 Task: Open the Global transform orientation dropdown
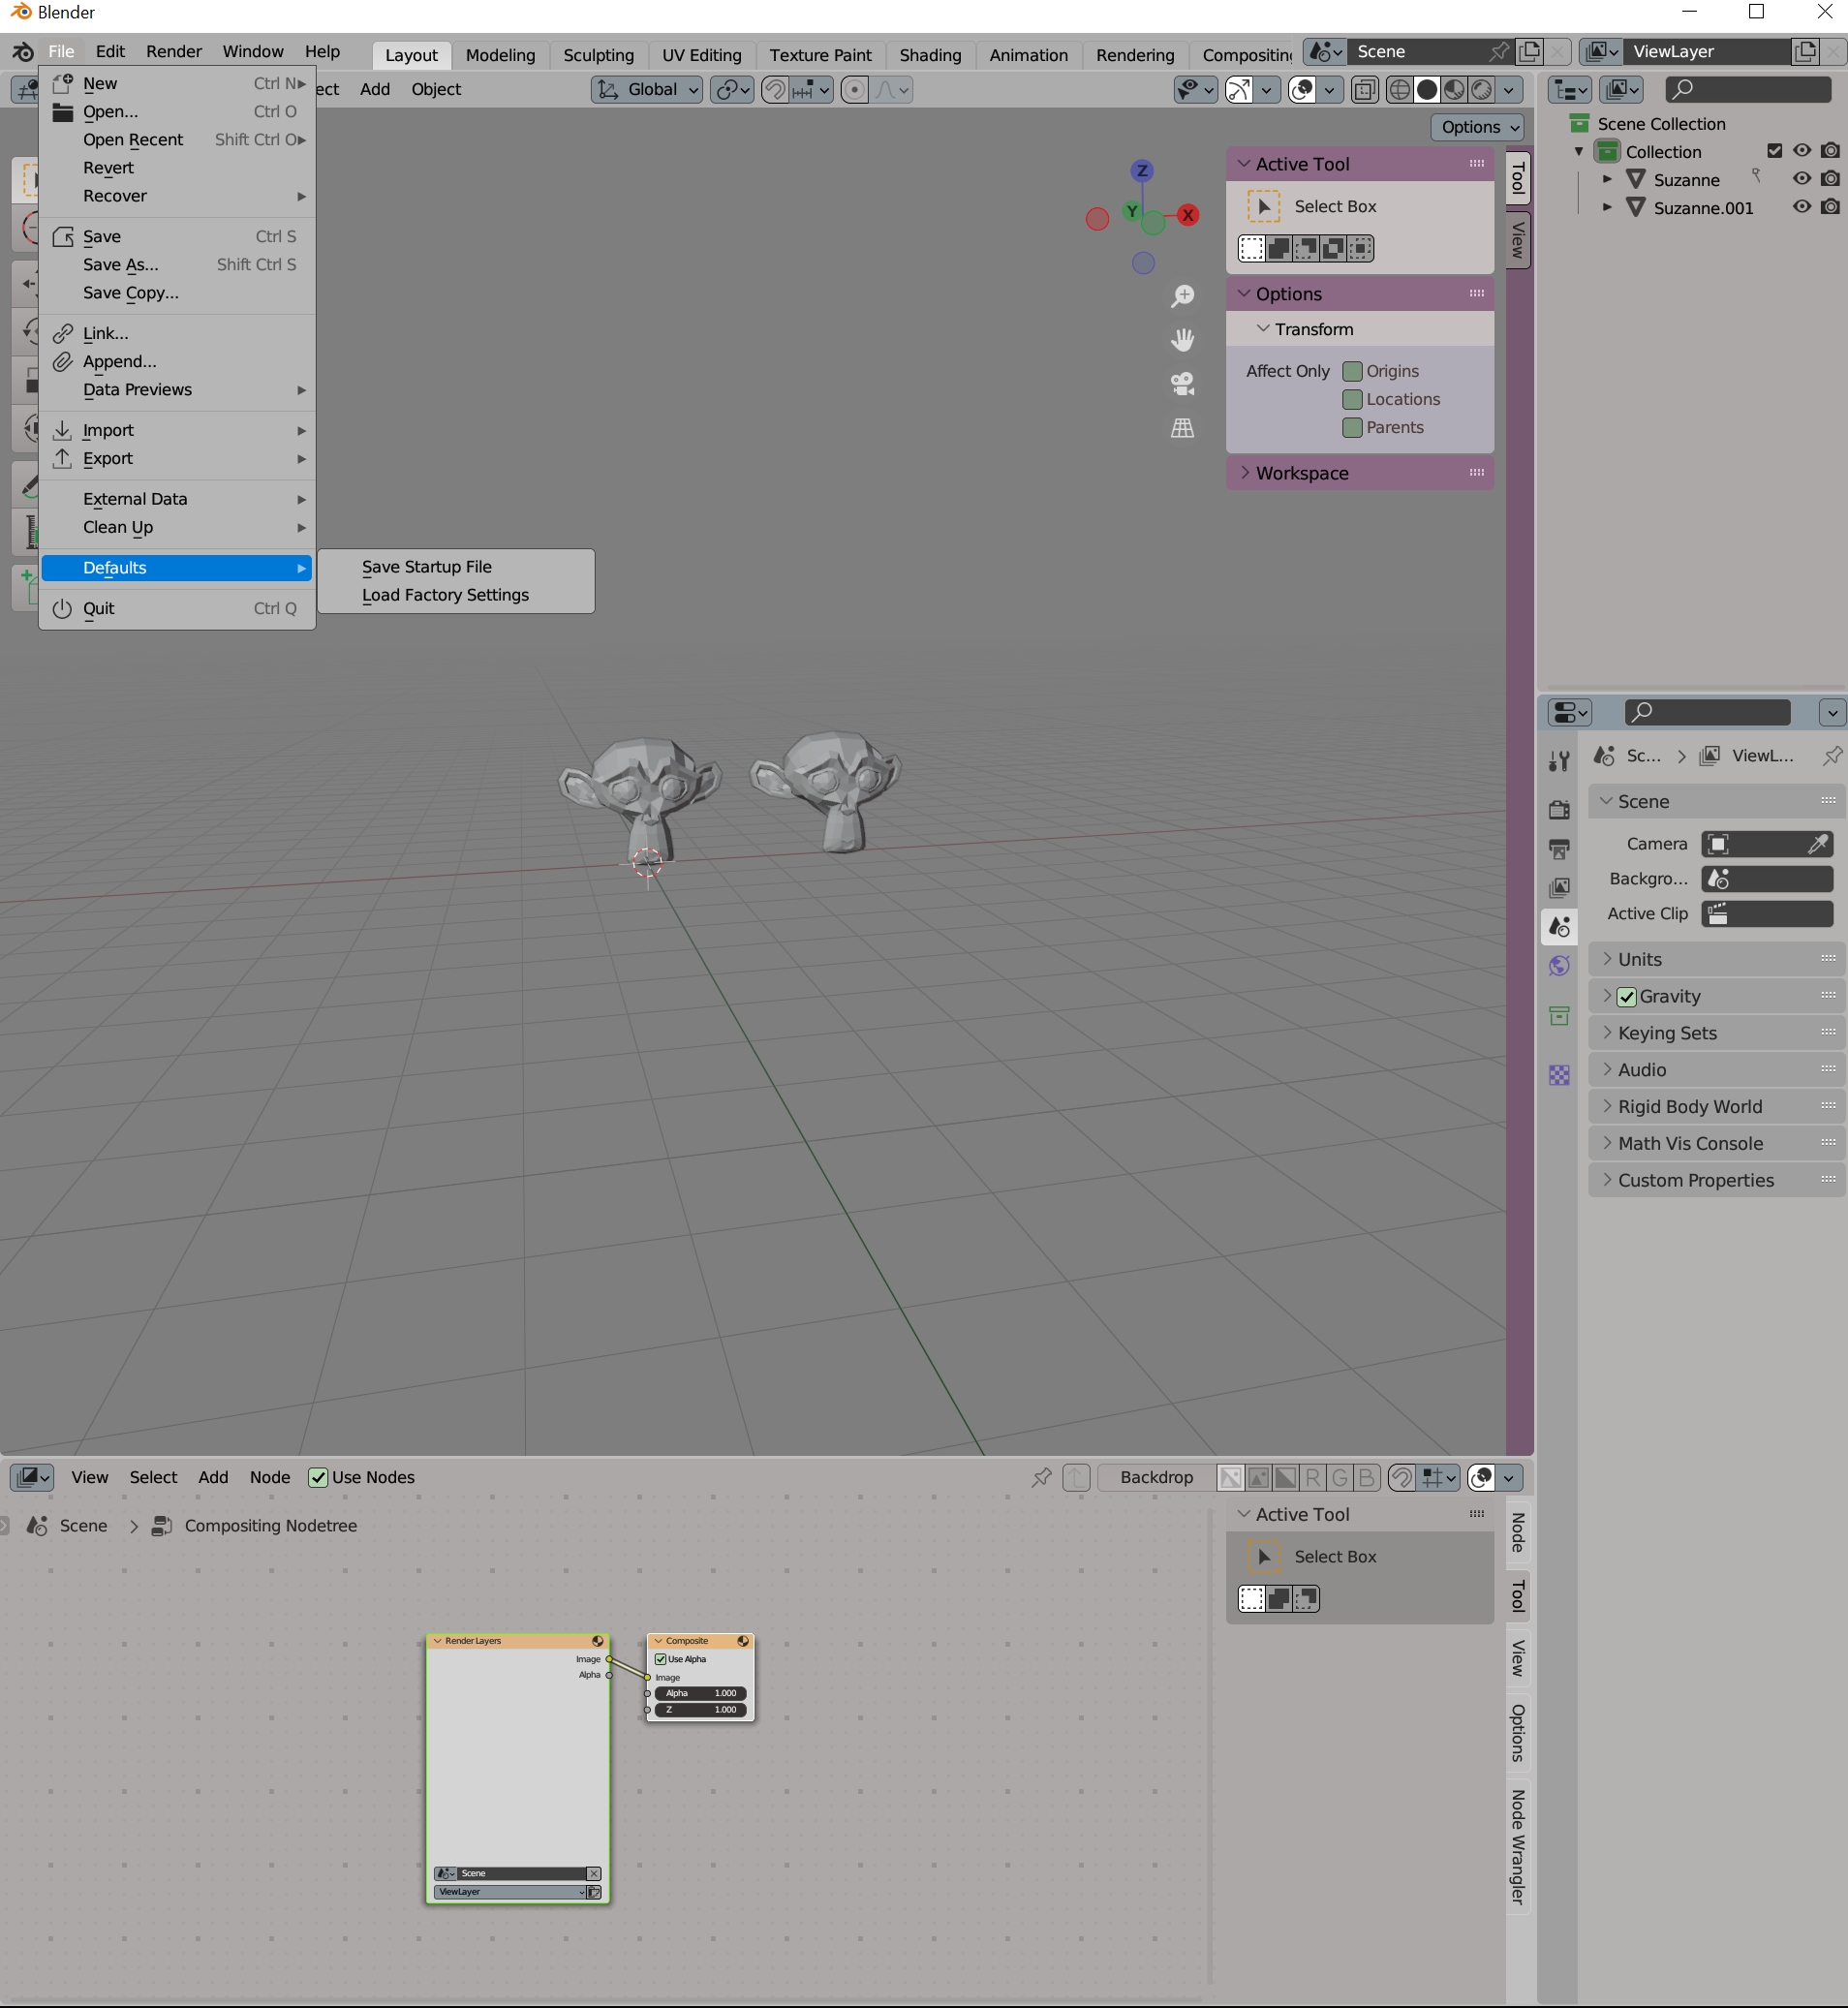pos(647,90)
